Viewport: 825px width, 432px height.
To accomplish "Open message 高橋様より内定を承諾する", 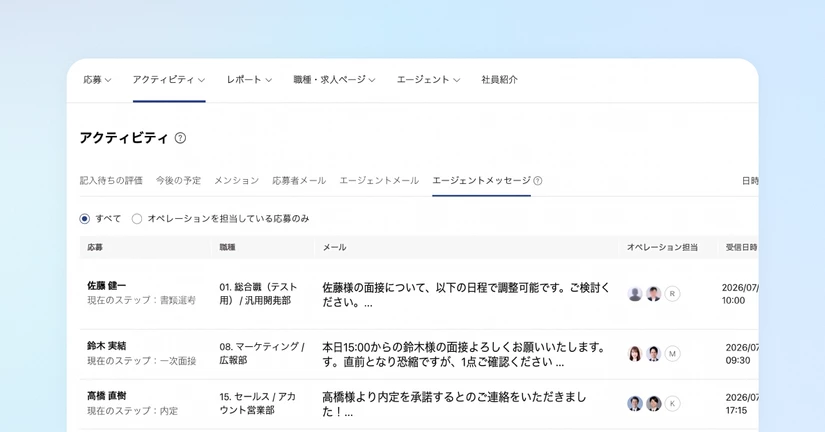I will click(x=454, y=404).
